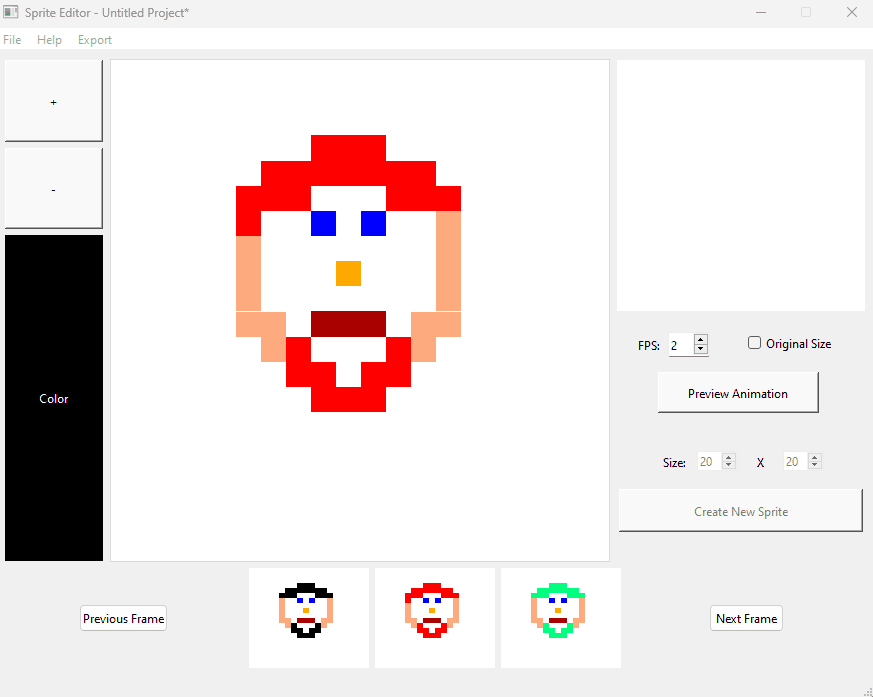Increase sprite width with up arrow

point(729,457)
